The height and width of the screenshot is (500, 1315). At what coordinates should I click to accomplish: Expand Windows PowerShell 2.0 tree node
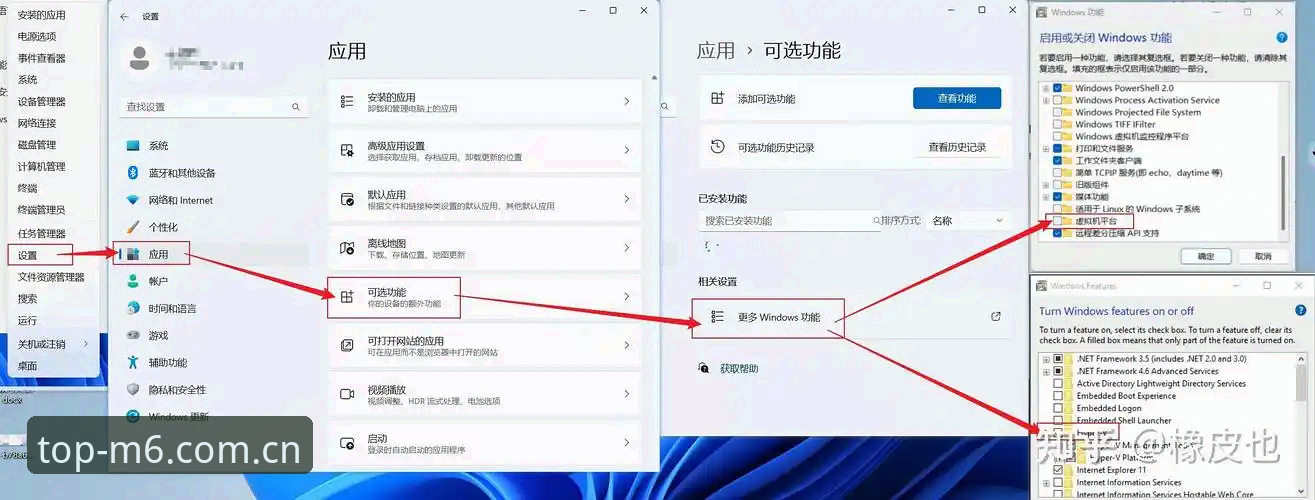1046,88
